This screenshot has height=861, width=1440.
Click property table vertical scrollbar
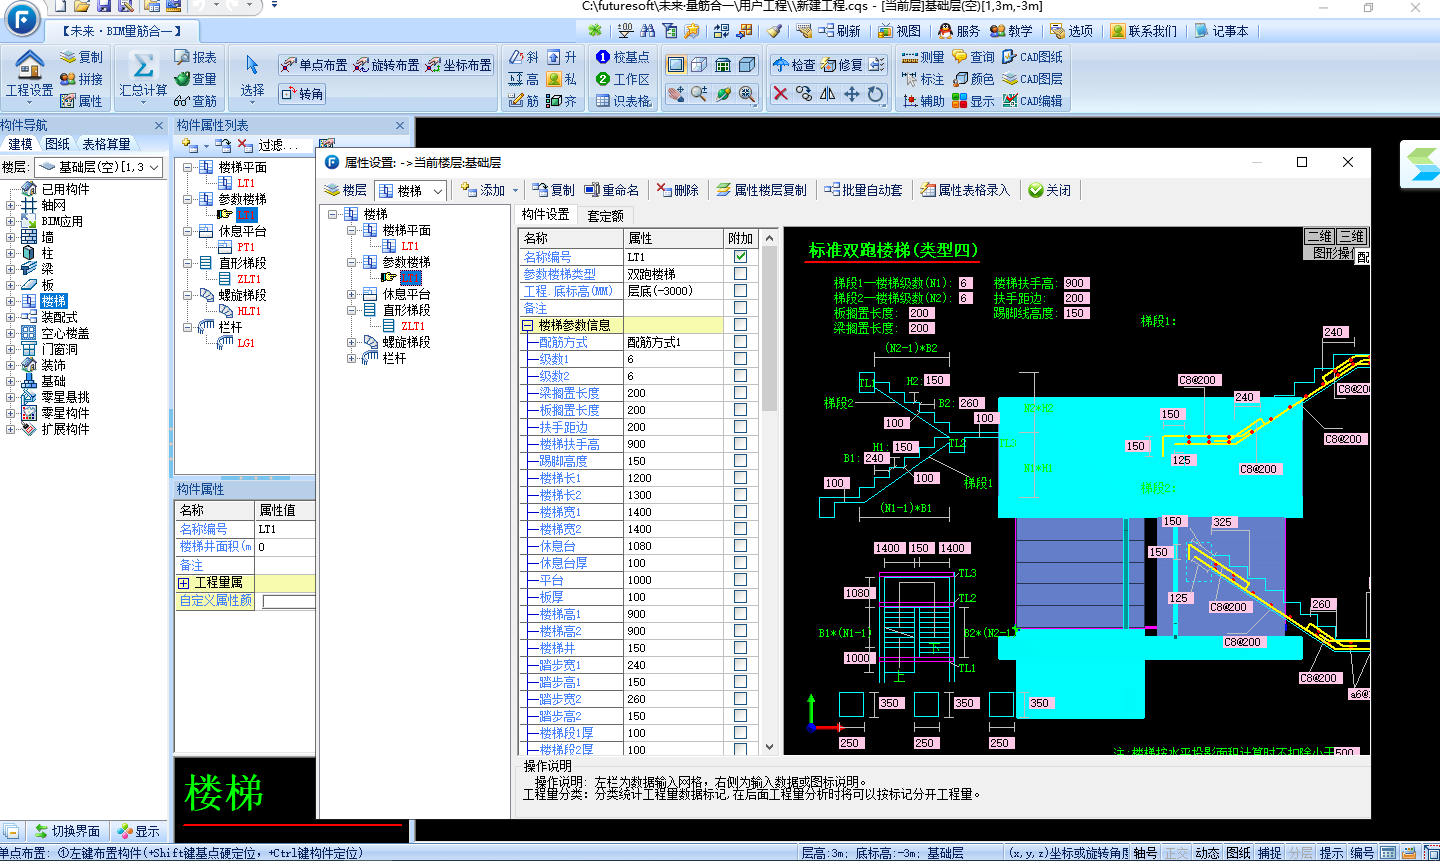(769, 492)
